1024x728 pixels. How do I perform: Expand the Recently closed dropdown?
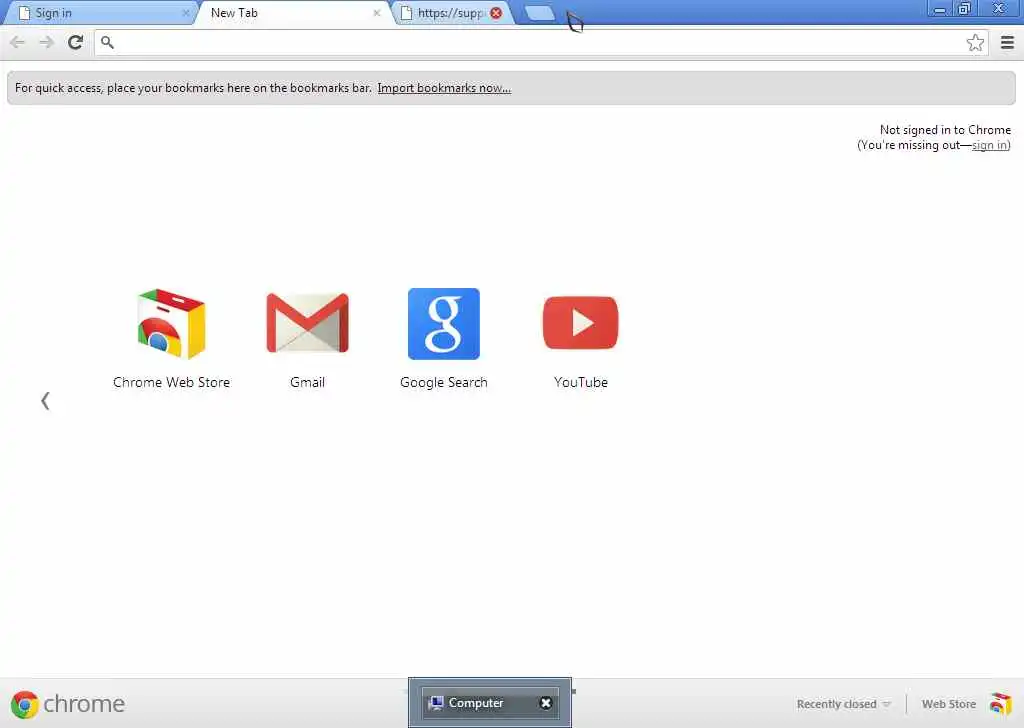(x=843, y=704)
